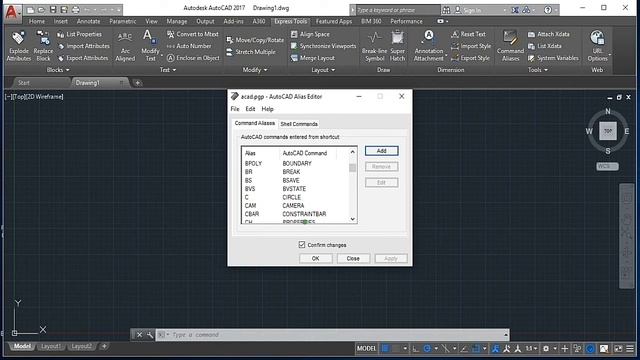
Task: Expand the Modify panel dropdown
Action: pyautogui.click(x=255, y=70)
